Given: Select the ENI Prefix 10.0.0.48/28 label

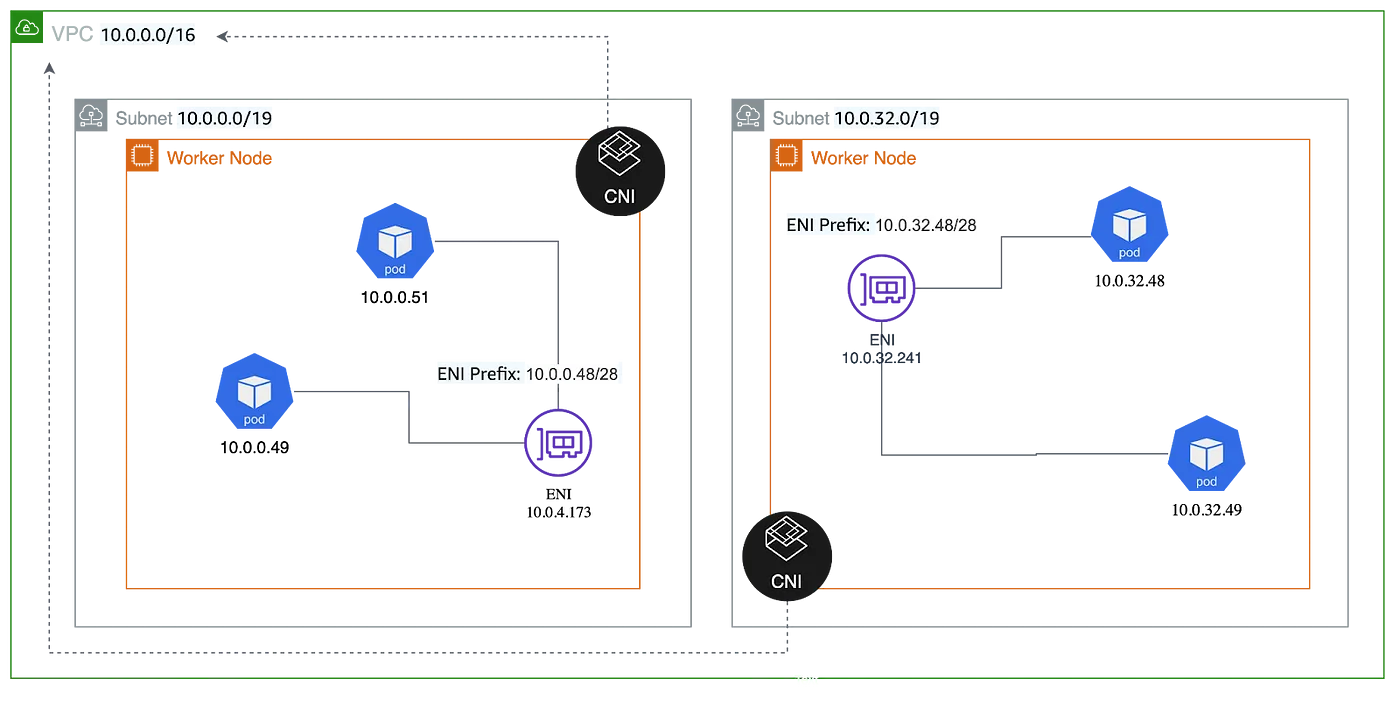Looking at the screenshot, I should pos(533,374).
